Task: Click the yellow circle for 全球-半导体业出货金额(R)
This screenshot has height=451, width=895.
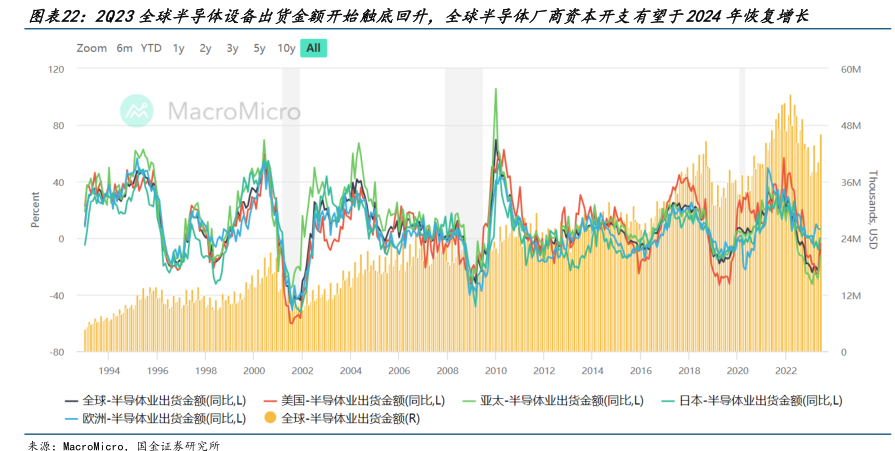Action: click(269, 417)
